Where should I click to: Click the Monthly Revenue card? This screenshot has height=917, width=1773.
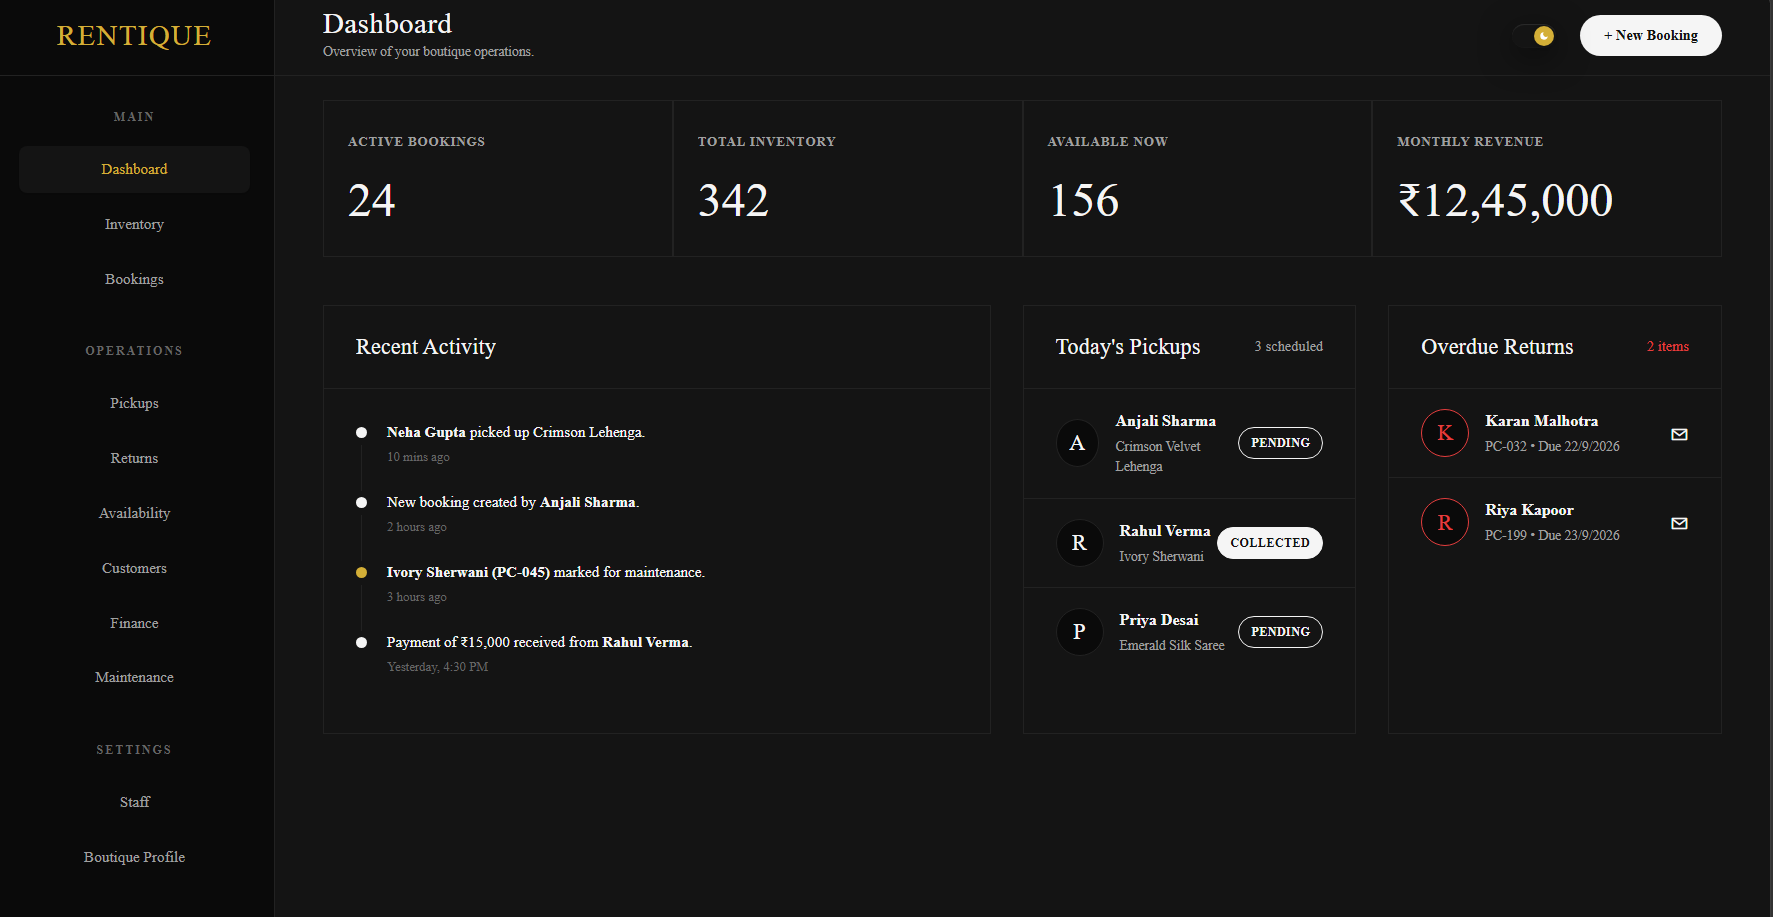point(1547,178)
